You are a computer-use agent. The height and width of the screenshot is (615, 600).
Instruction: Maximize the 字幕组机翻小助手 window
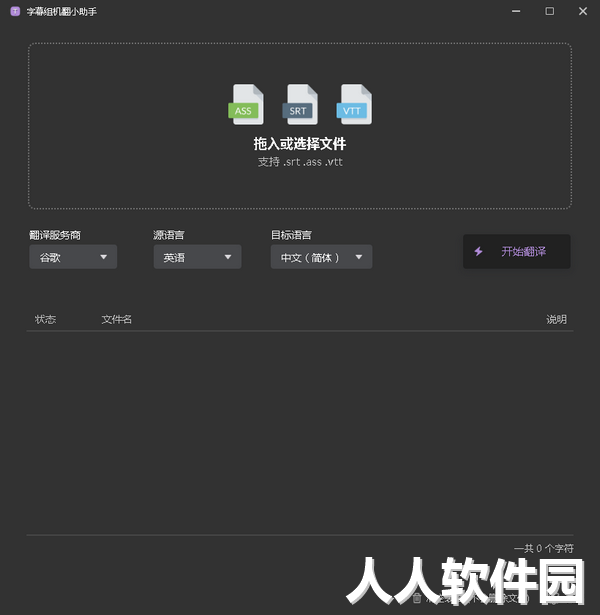(550, 11)
